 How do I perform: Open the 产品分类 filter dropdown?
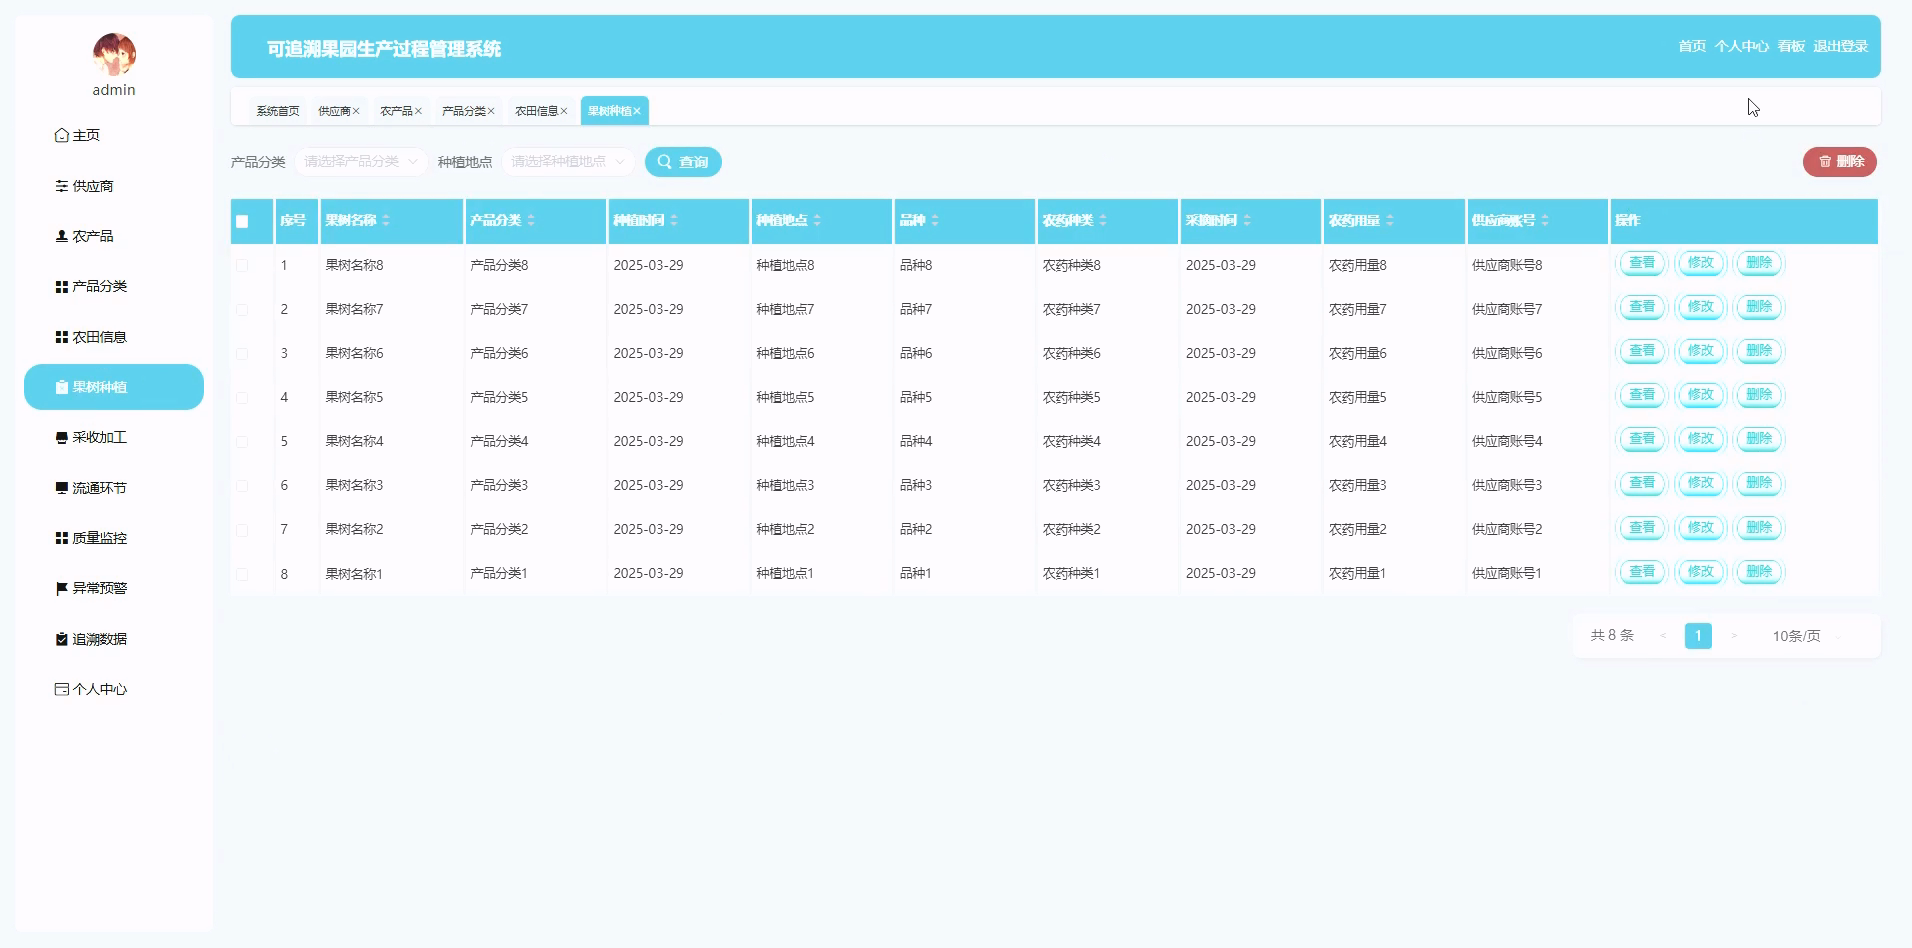(361, 162)
